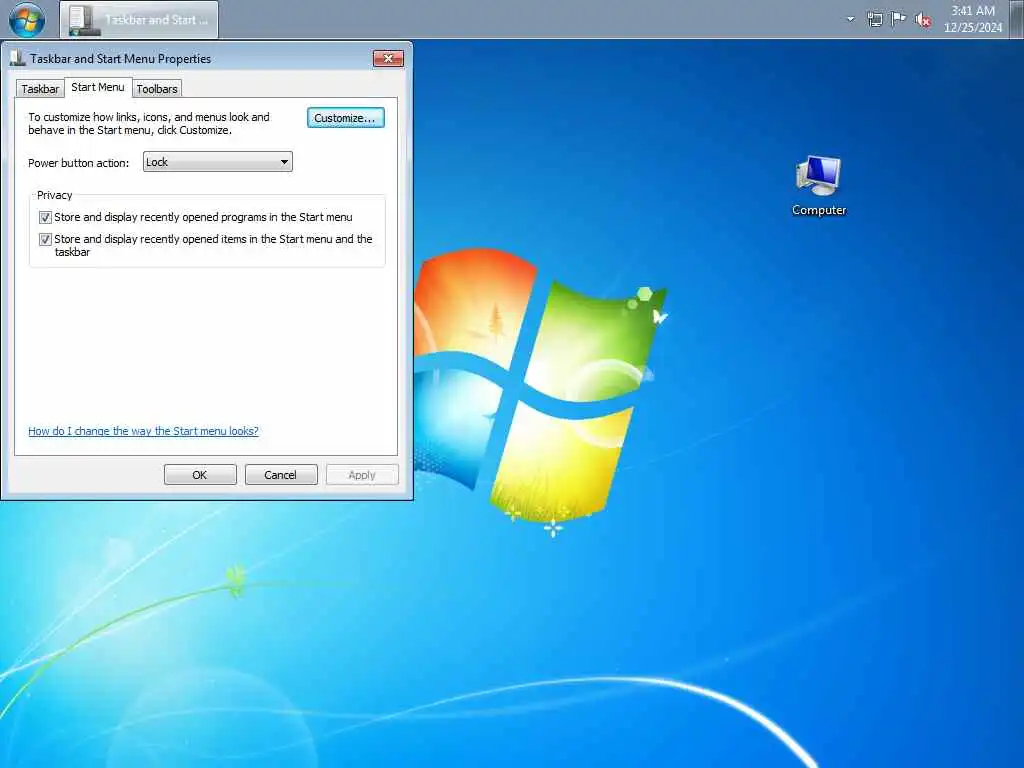1024x768 pixels.
Task: Open the Windows Start orb
Action: (27, 20)
